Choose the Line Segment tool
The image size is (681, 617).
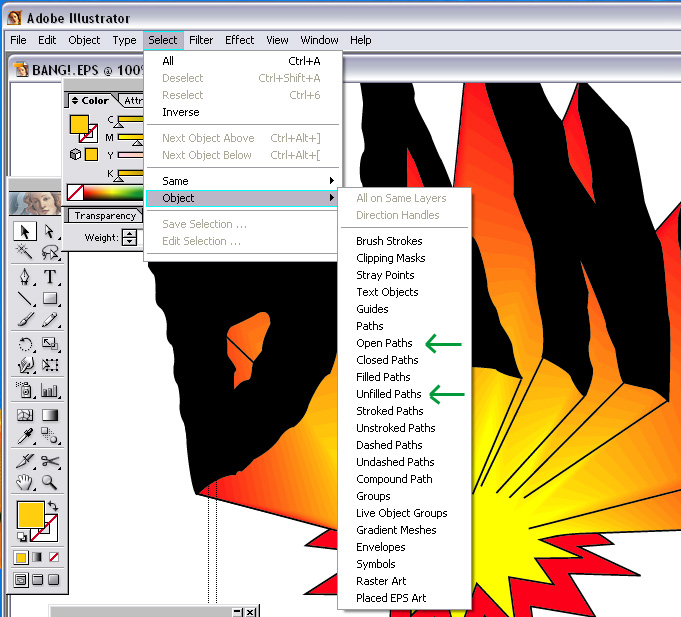click(25, 299)
